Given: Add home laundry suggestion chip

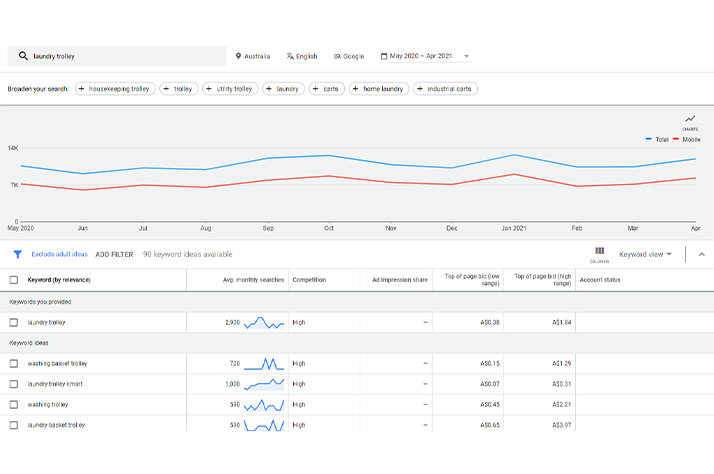Looking at the screenshot, I should (379, 89).
